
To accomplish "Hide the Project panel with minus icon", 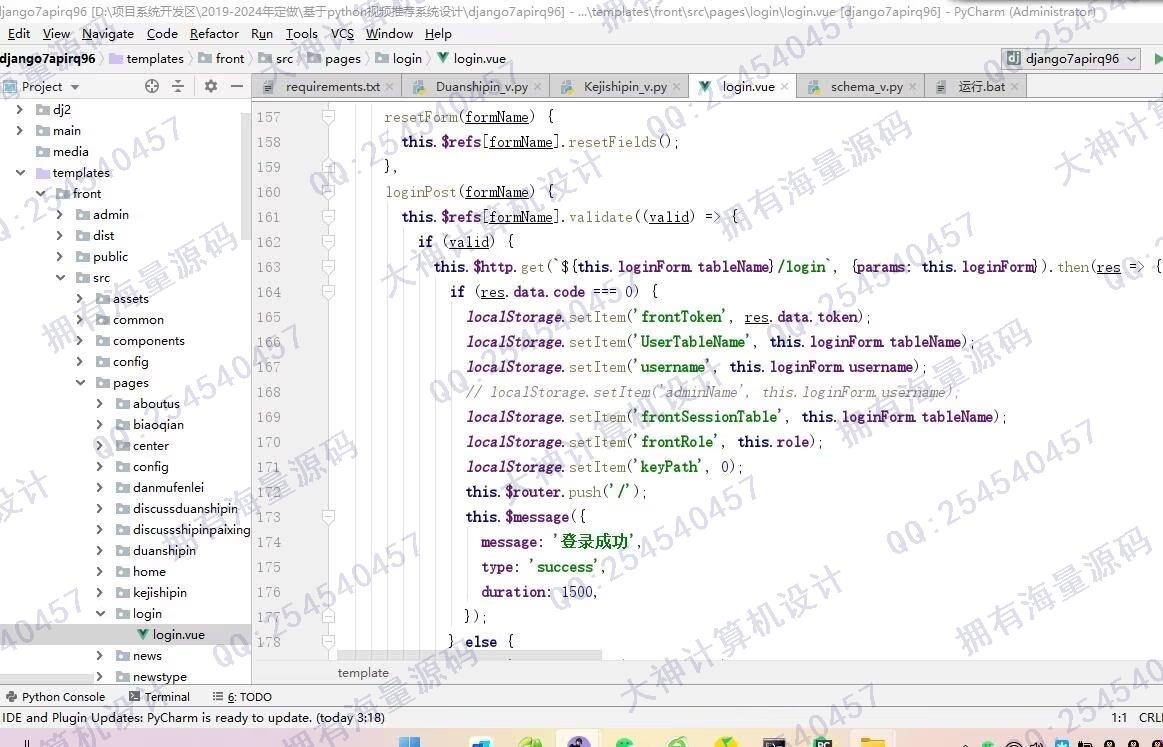I will pos(237,86).
